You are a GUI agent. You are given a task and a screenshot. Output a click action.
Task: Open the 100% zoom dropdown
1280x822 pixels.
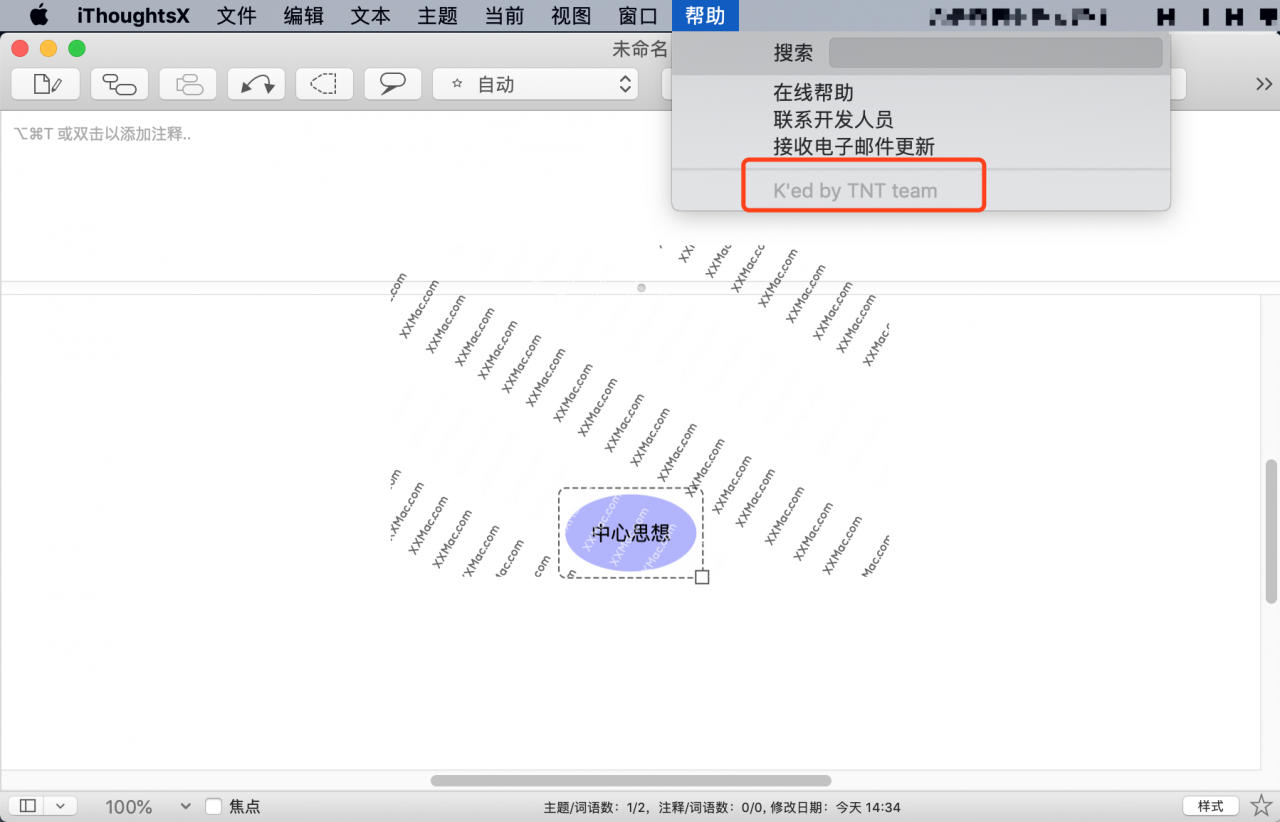[x=148, y=806]
